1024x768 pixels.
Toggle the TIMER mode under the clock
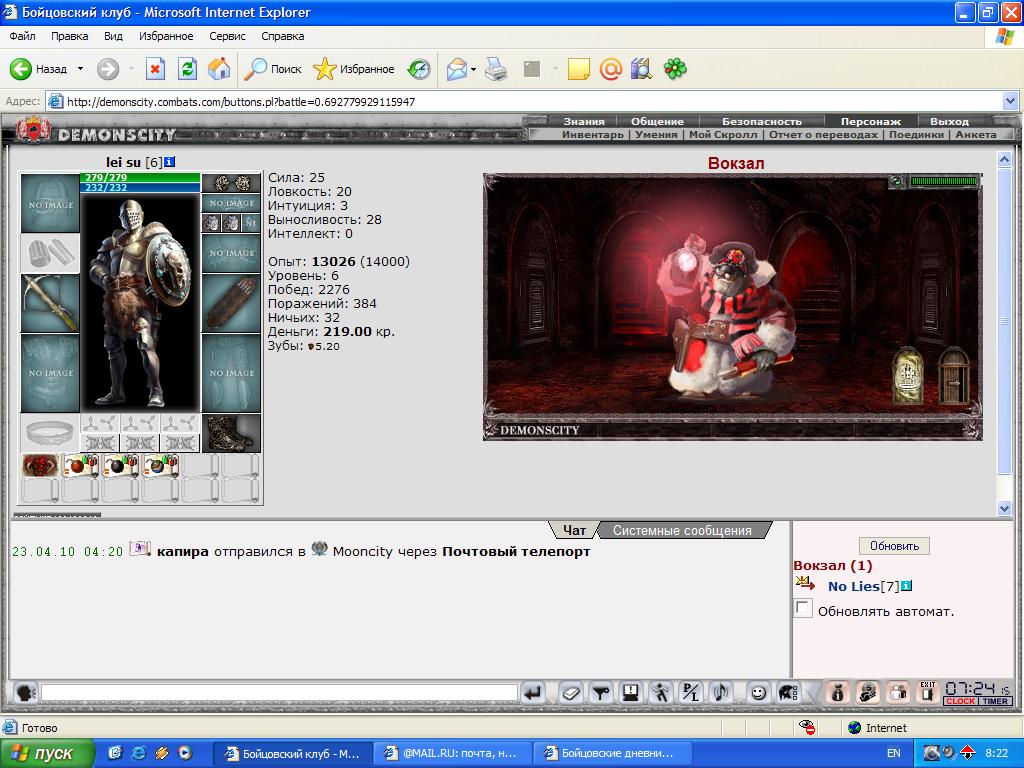[995, 701]
